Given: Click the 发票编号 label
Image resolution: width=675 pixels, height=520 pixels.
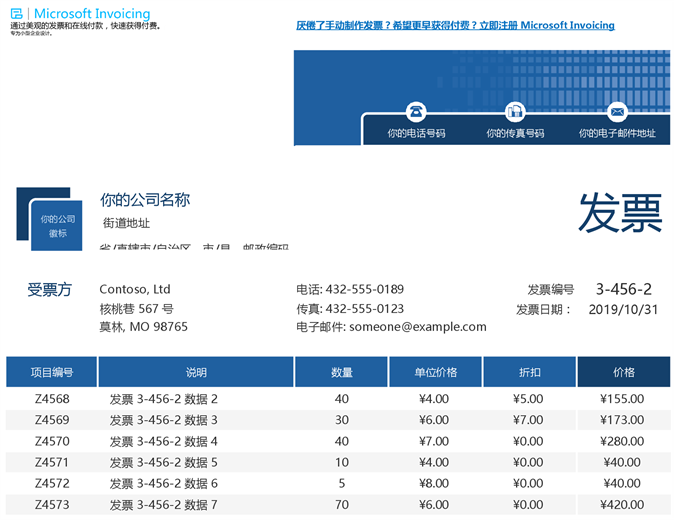Looking at the screenshot, I should pyautogui.click(x=551, y=290).
